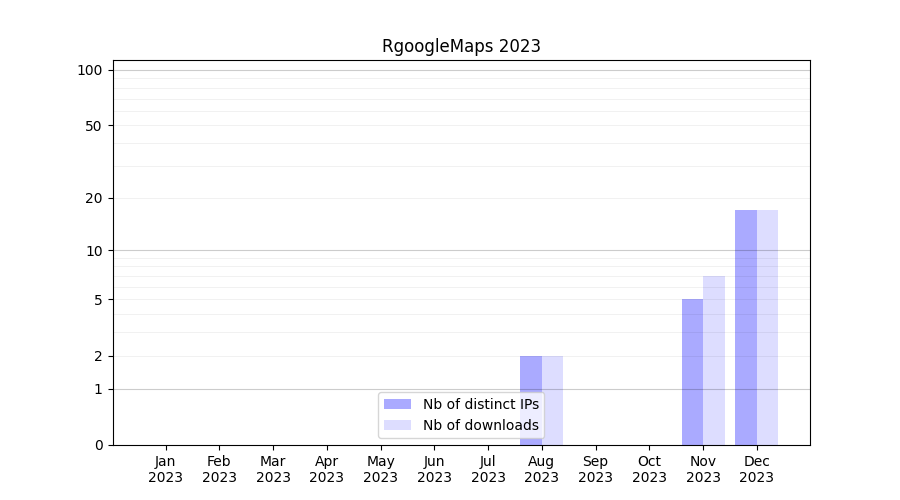Click the chart title RgoogleMaps 2023
This screenshot has width=900, height=500.
(461, 46)
